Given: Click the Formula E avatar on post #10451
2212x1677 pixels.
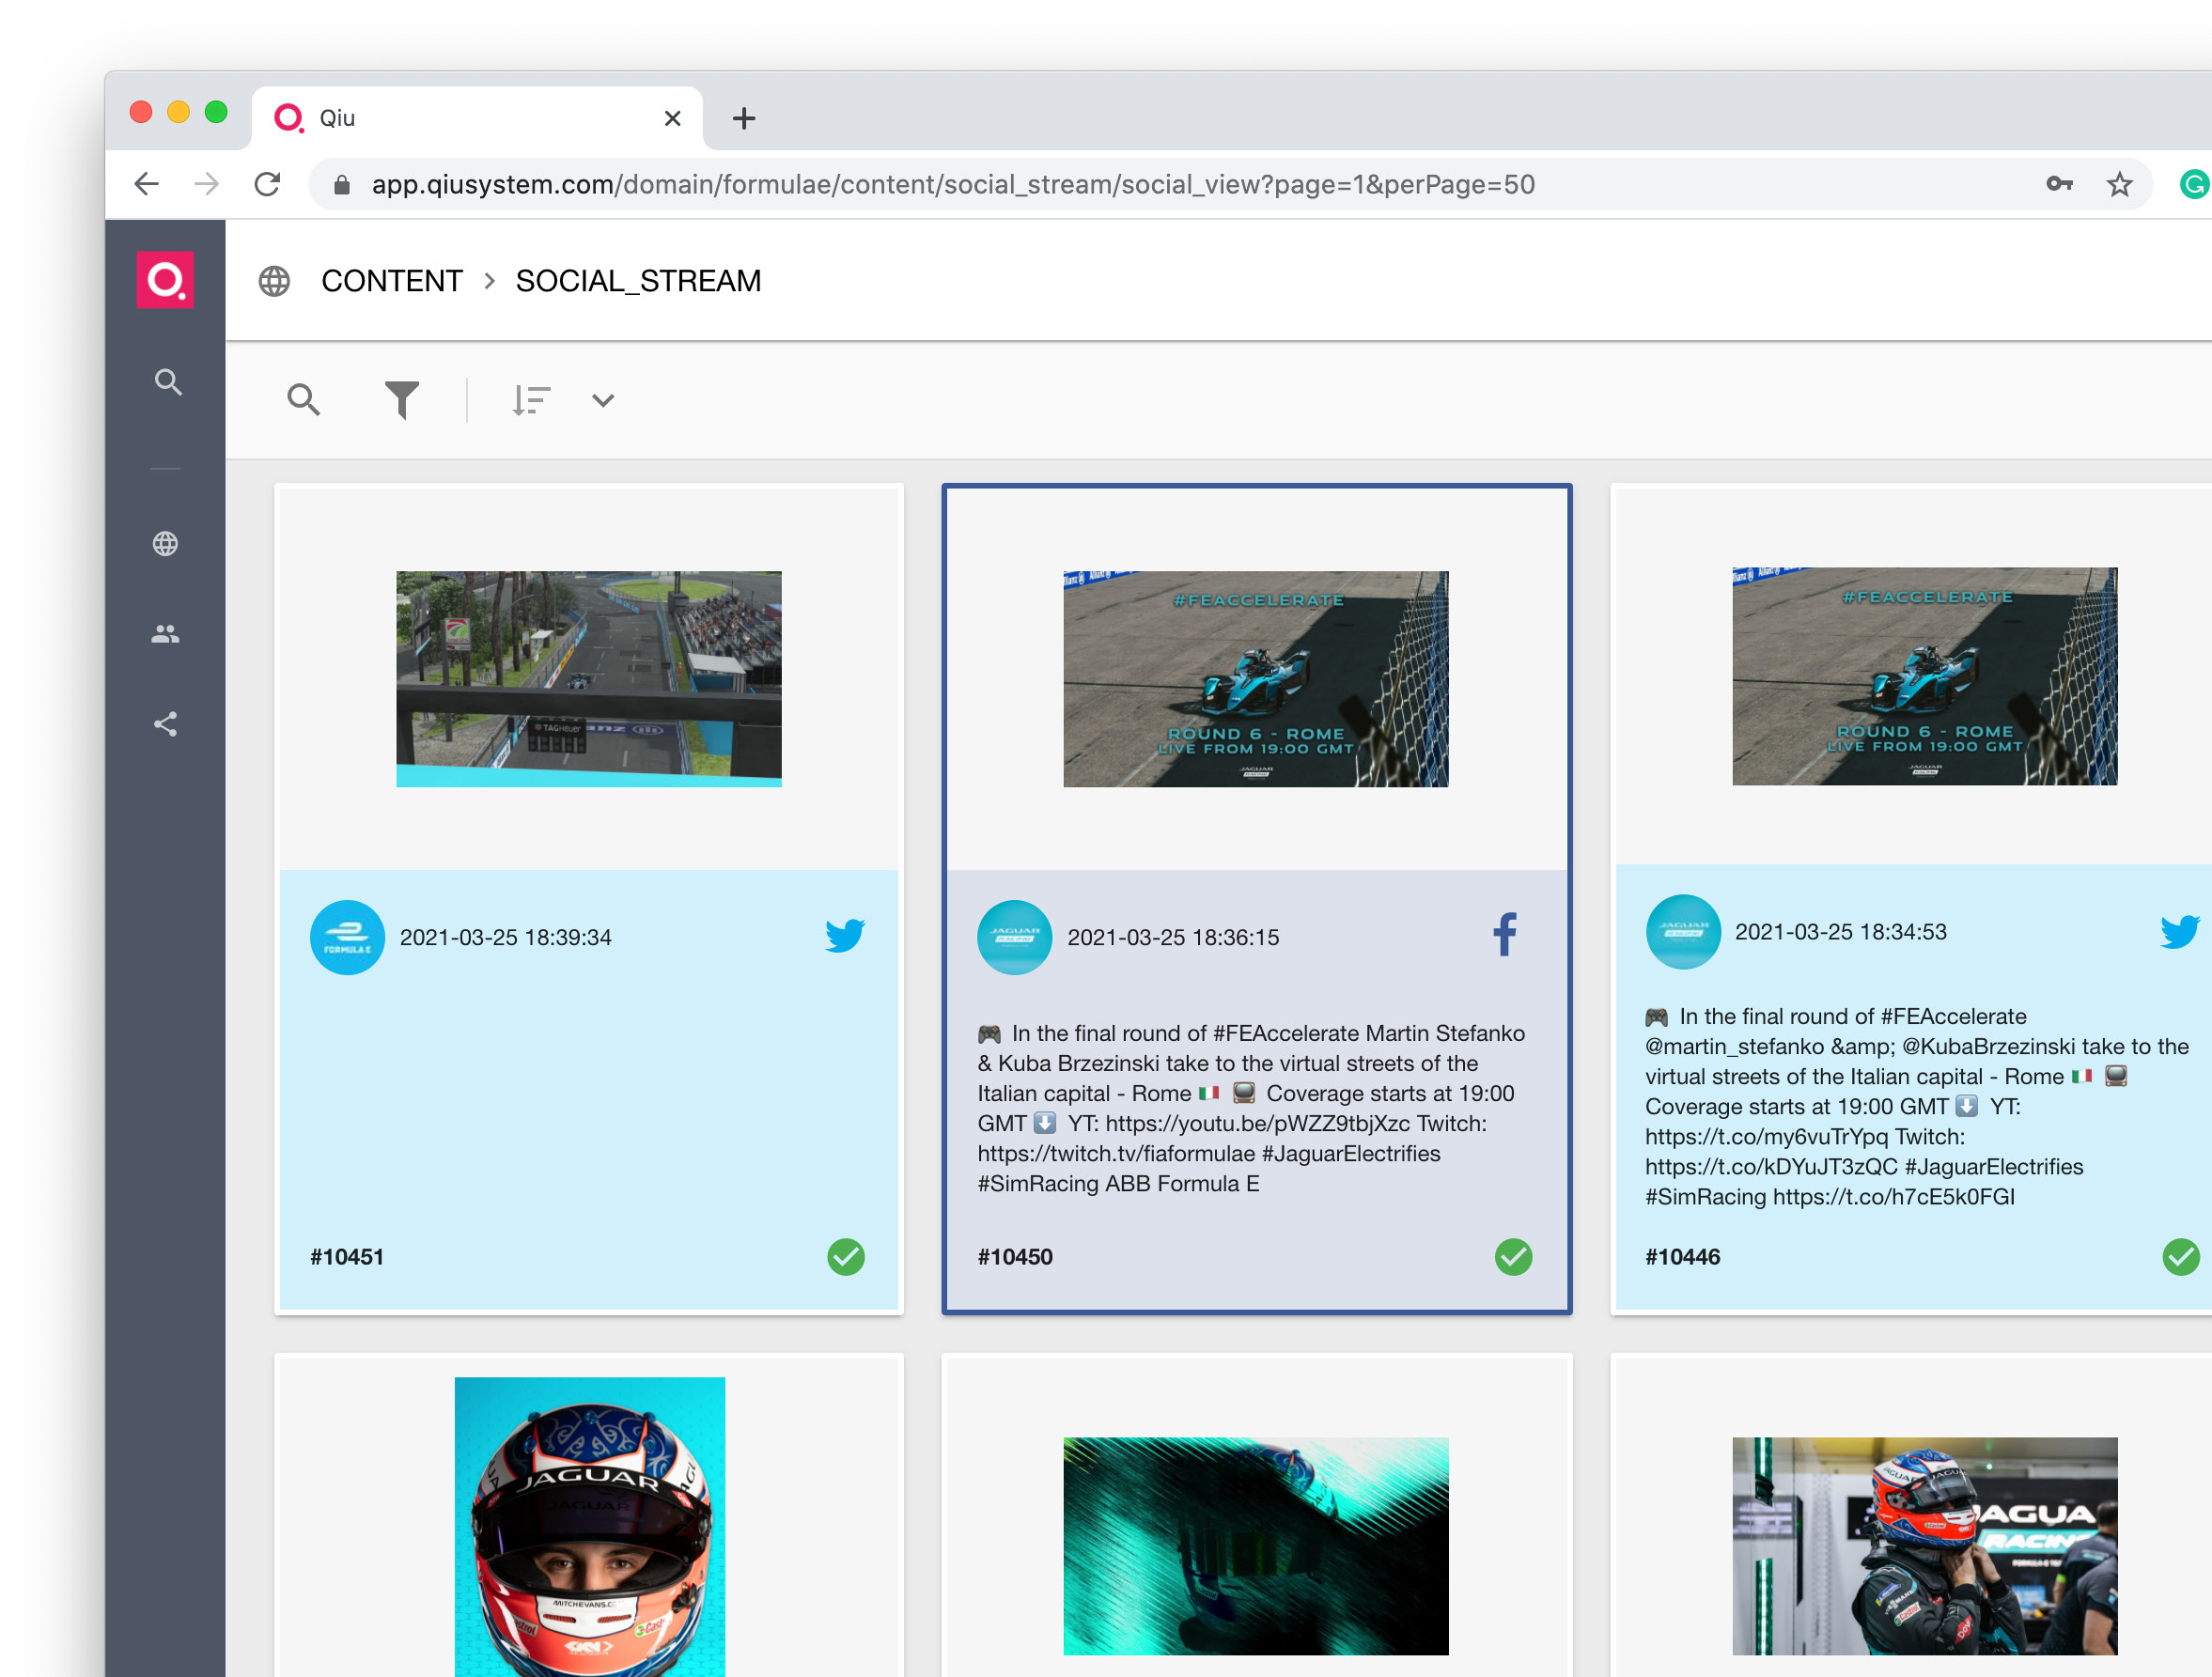Looking at the screenshot, I should (347, 937).
